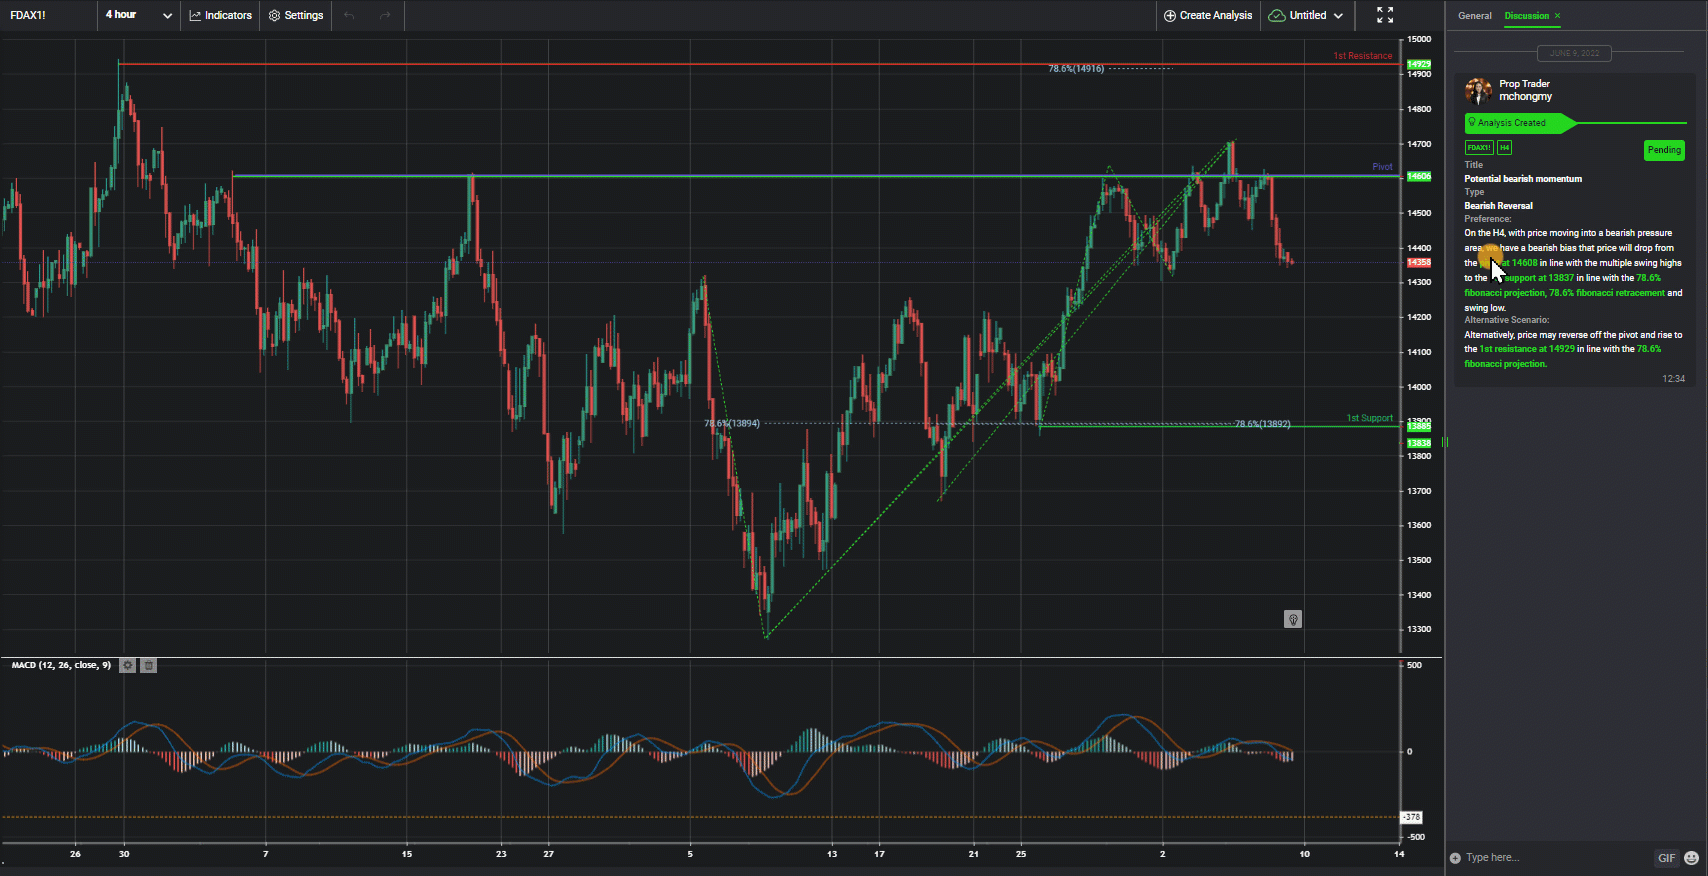The width and height of the screenshot is (1708, 876).
Task: Click the MACD (12, 26, close, 9) label
Action: coord(61,665)
